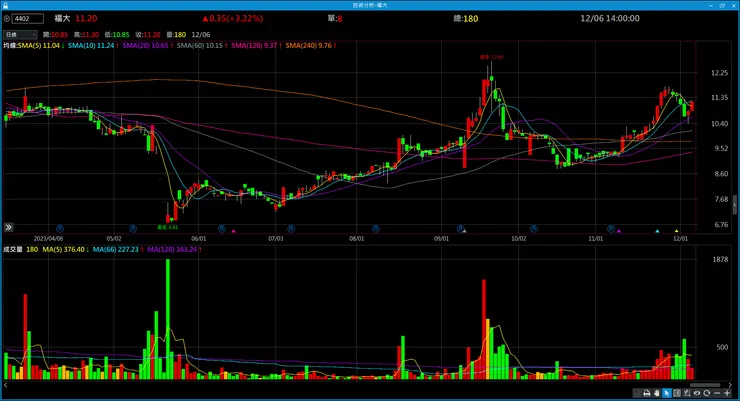740x401 pixels.
Task: Click the white triangle marker after 09/01
Action: (x=464, y=231)
